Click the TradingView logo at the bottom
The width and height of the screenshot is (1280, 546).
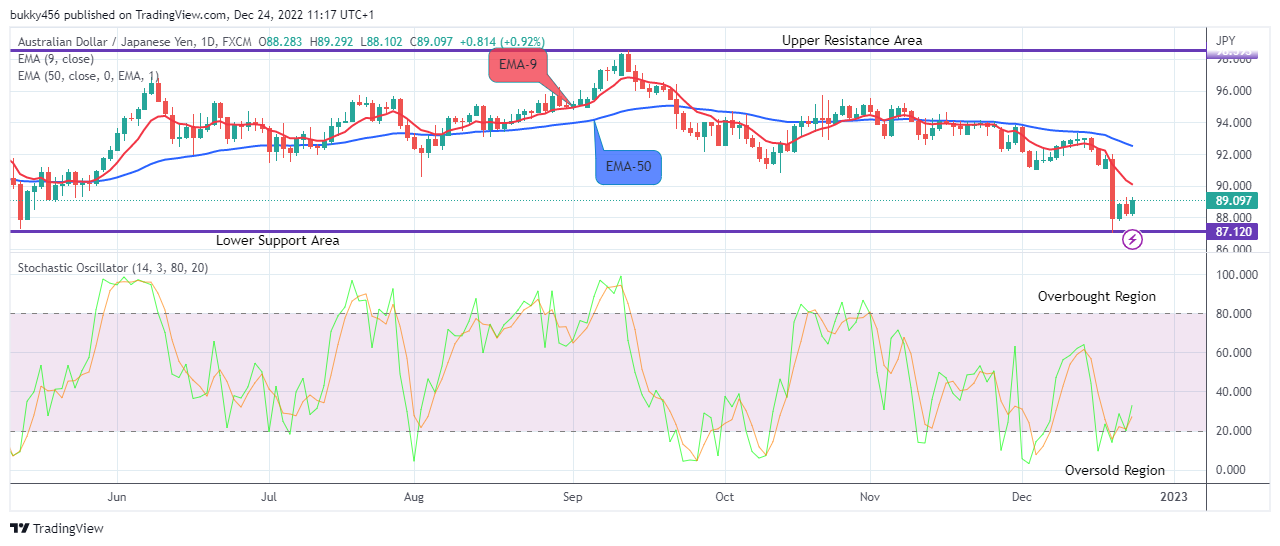click(57, 528)
